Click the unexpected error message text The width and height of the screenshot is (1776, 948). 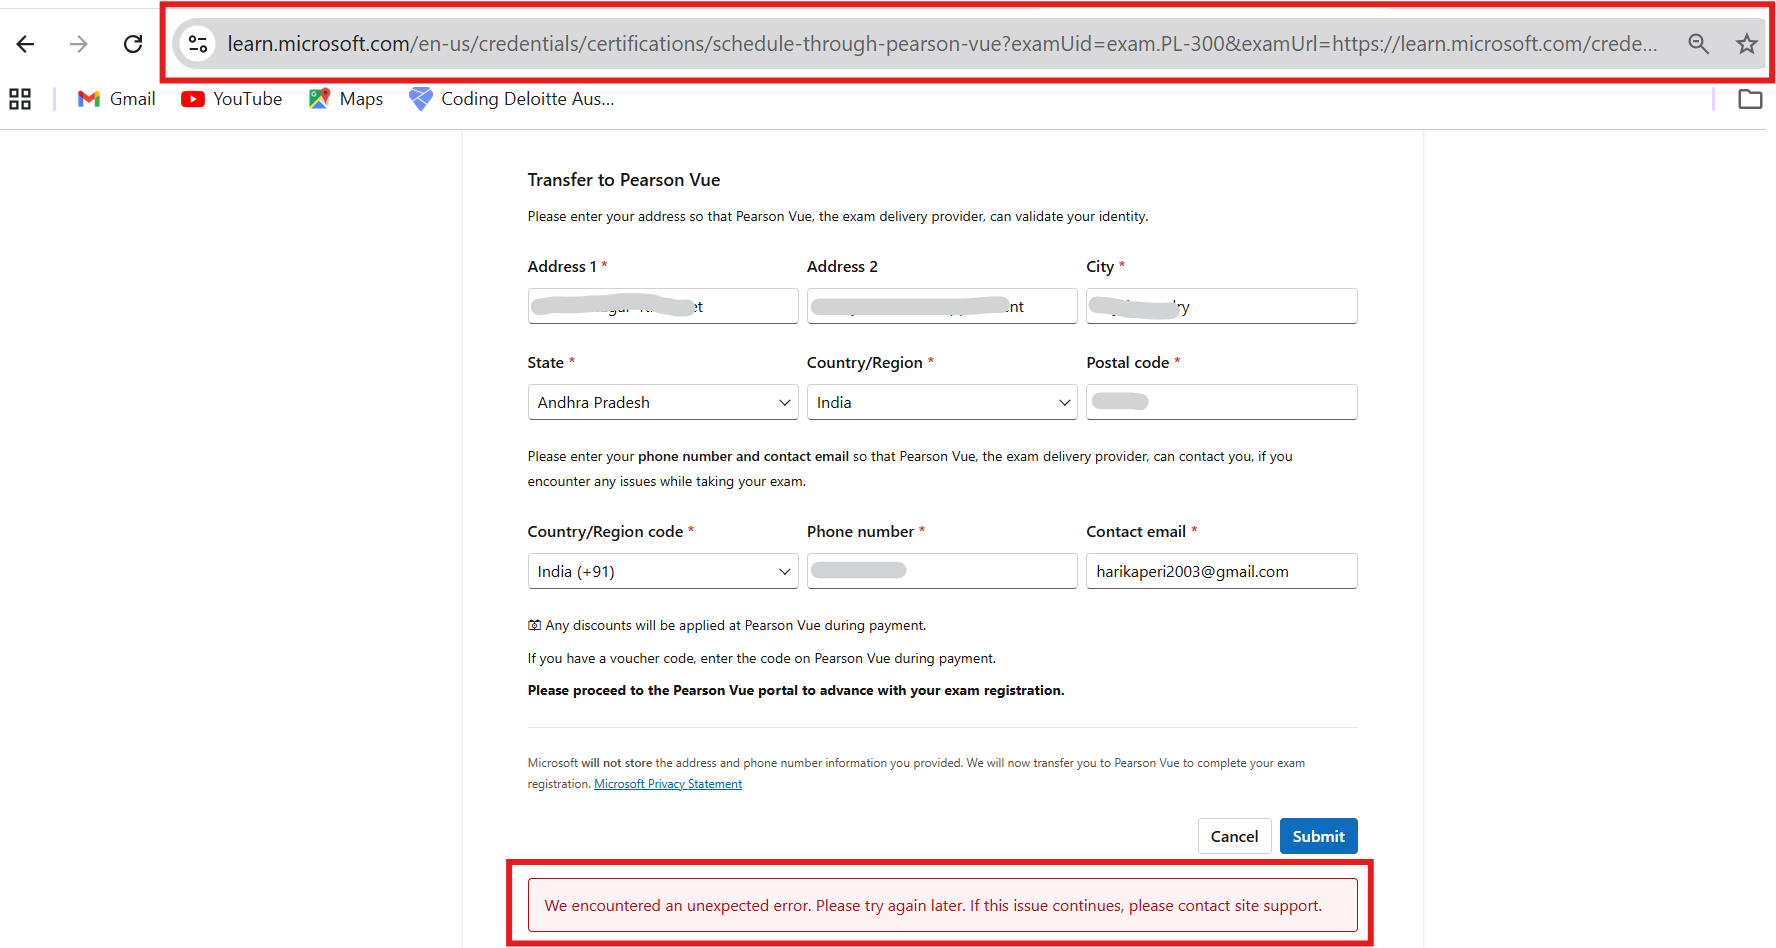(x=933, y=906)
